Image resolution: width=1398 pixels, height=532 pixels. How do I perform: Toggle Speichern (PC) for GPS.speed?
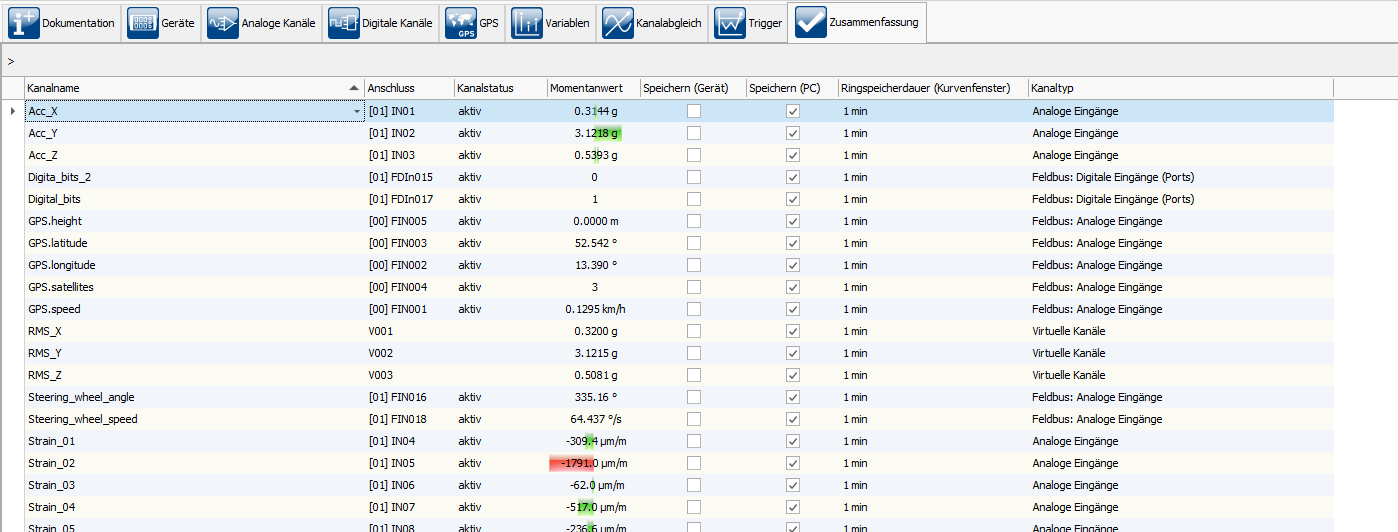[x=793, y=309]
